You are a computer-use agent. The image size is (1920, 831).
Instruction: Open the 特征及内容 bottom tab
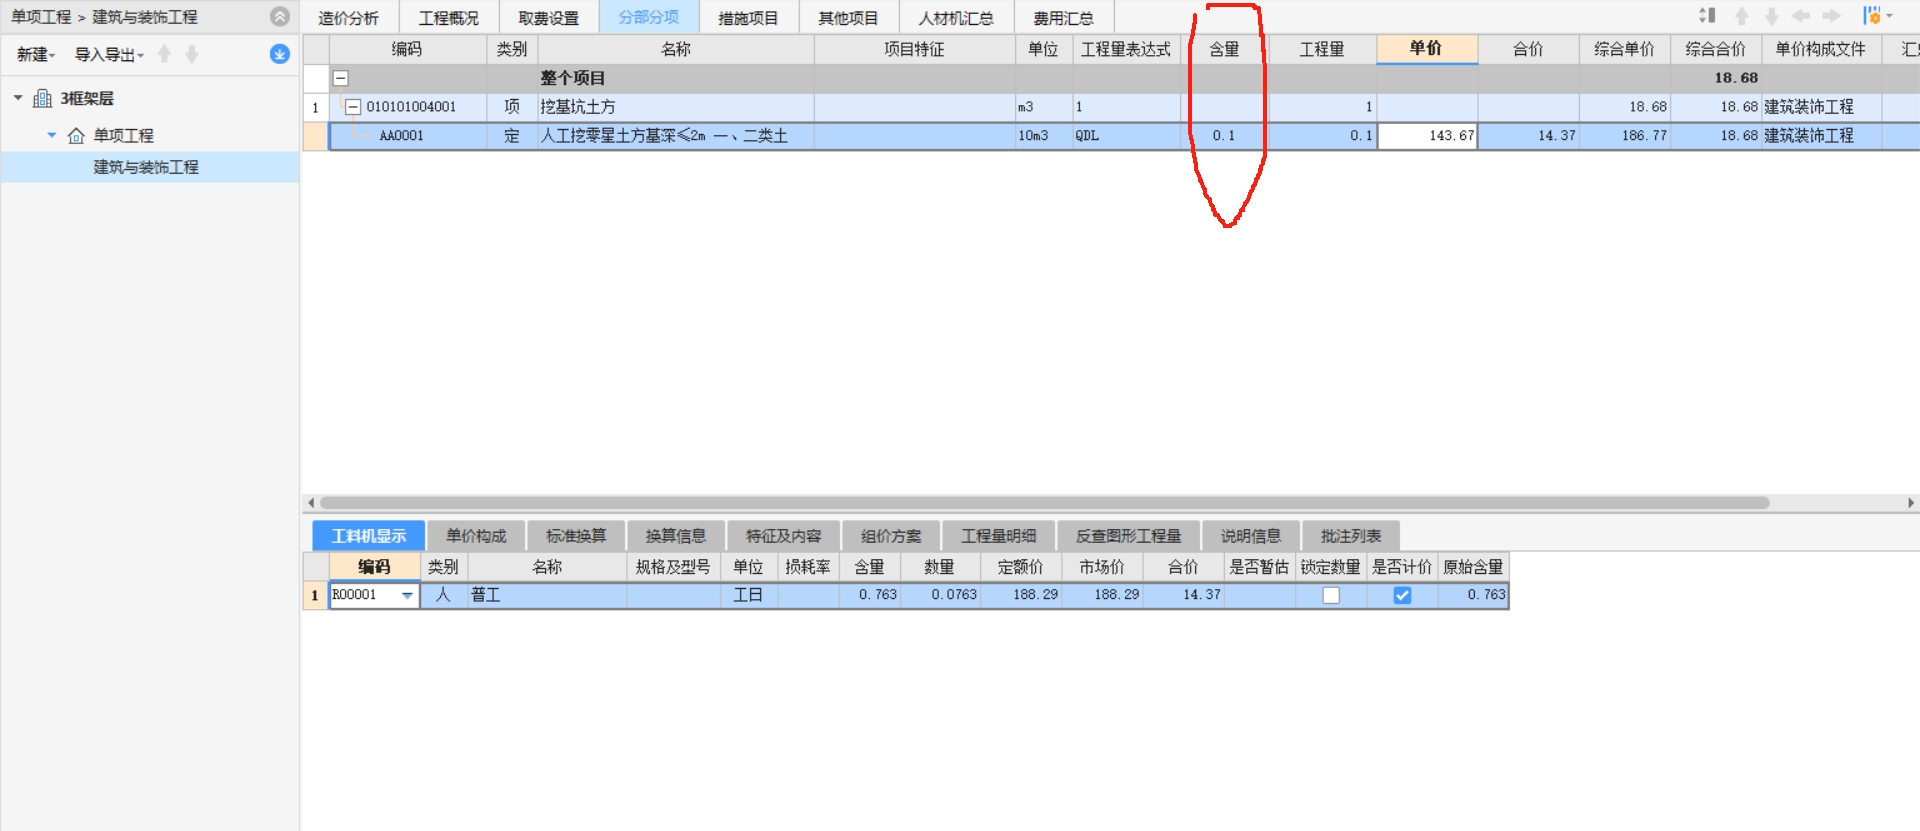783,536
